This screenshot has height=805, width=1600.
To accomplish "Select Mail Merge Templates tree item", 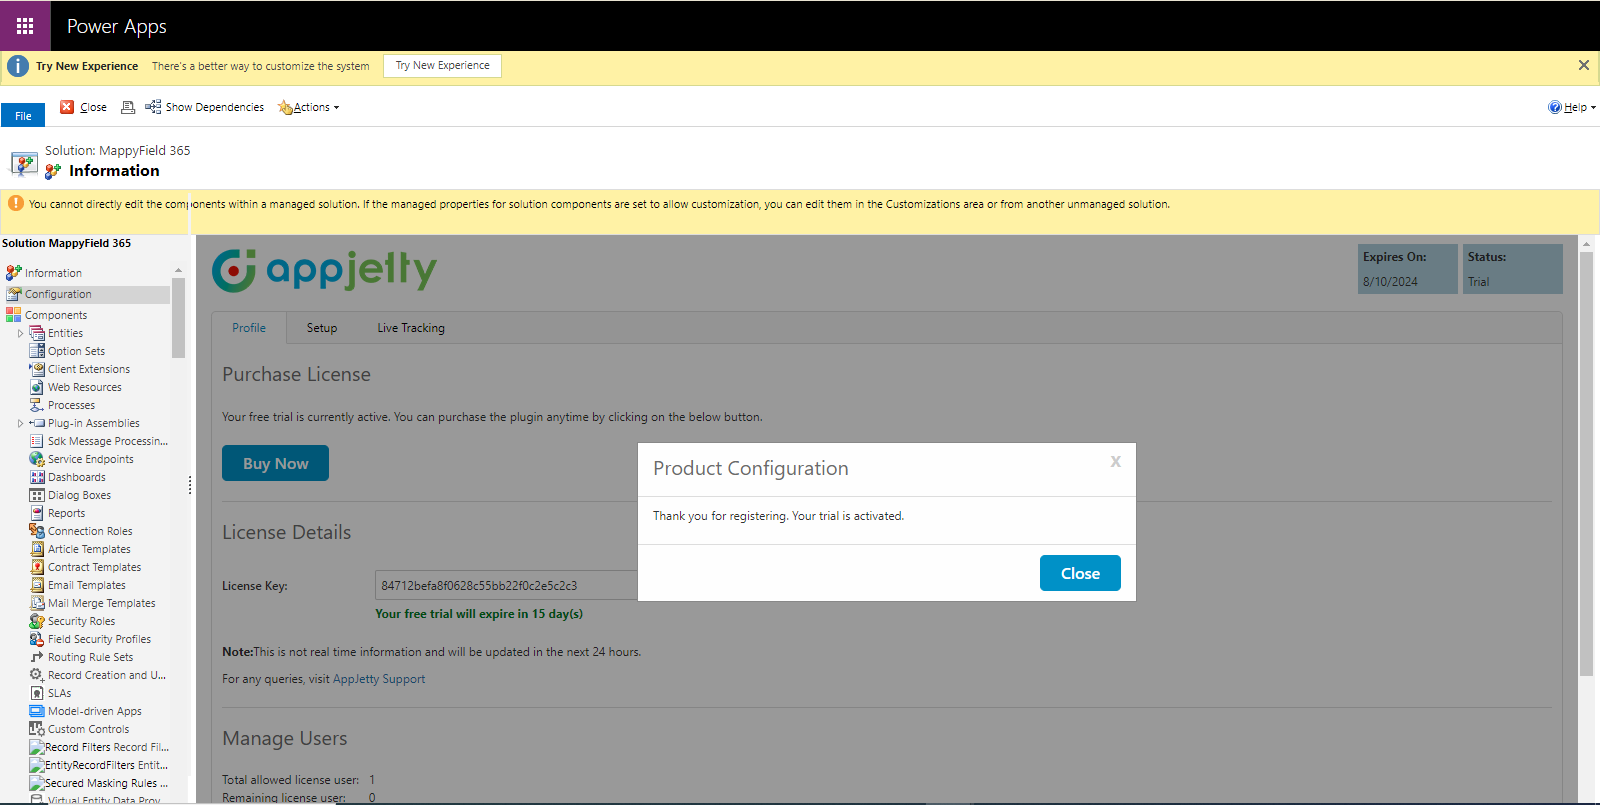I will pos(101,603).
